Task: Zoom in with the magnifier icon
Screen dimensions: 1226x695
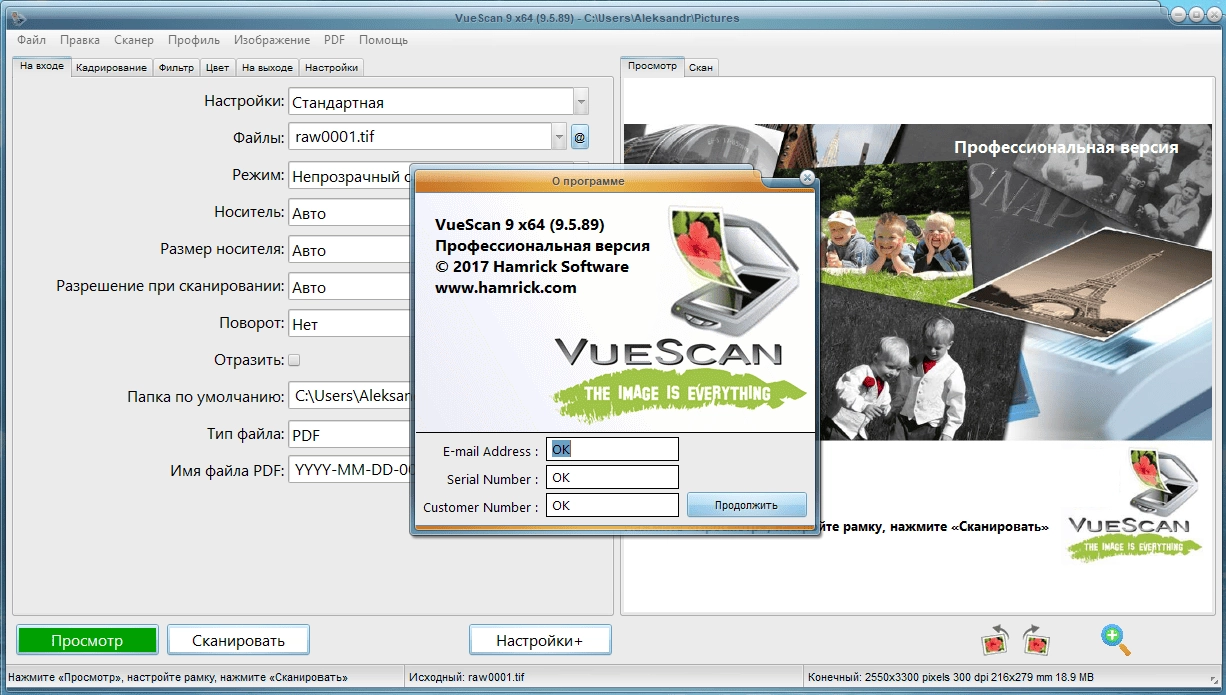Action: point(1115,638)
